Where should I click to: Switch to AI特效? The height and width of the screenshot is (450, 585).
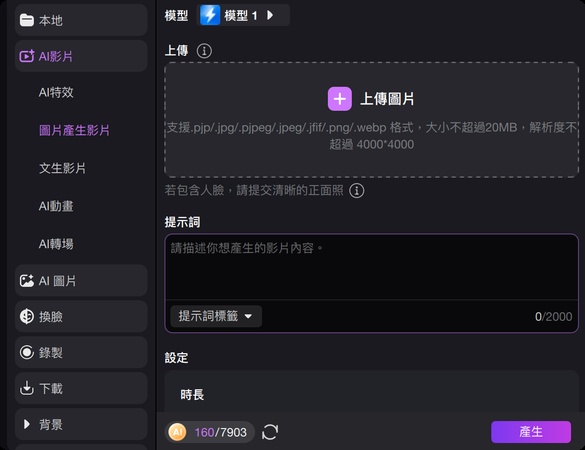(x=56, y=92)
